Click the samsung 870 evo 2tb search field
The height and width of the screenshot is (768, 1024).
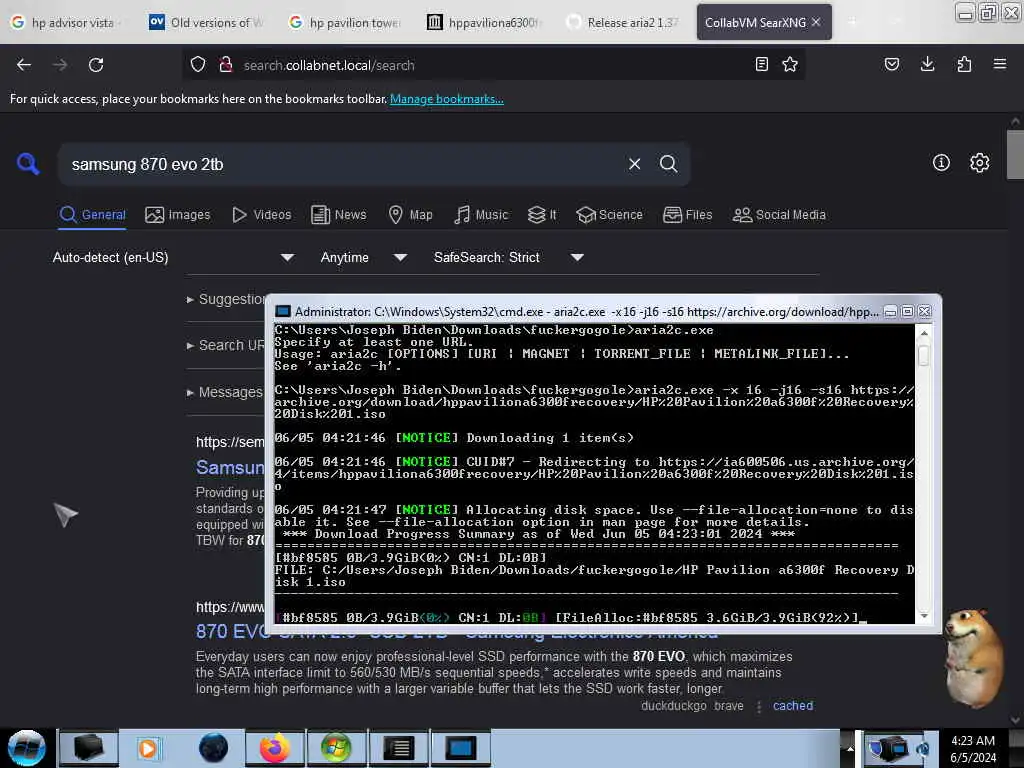[x=343, y=165]
